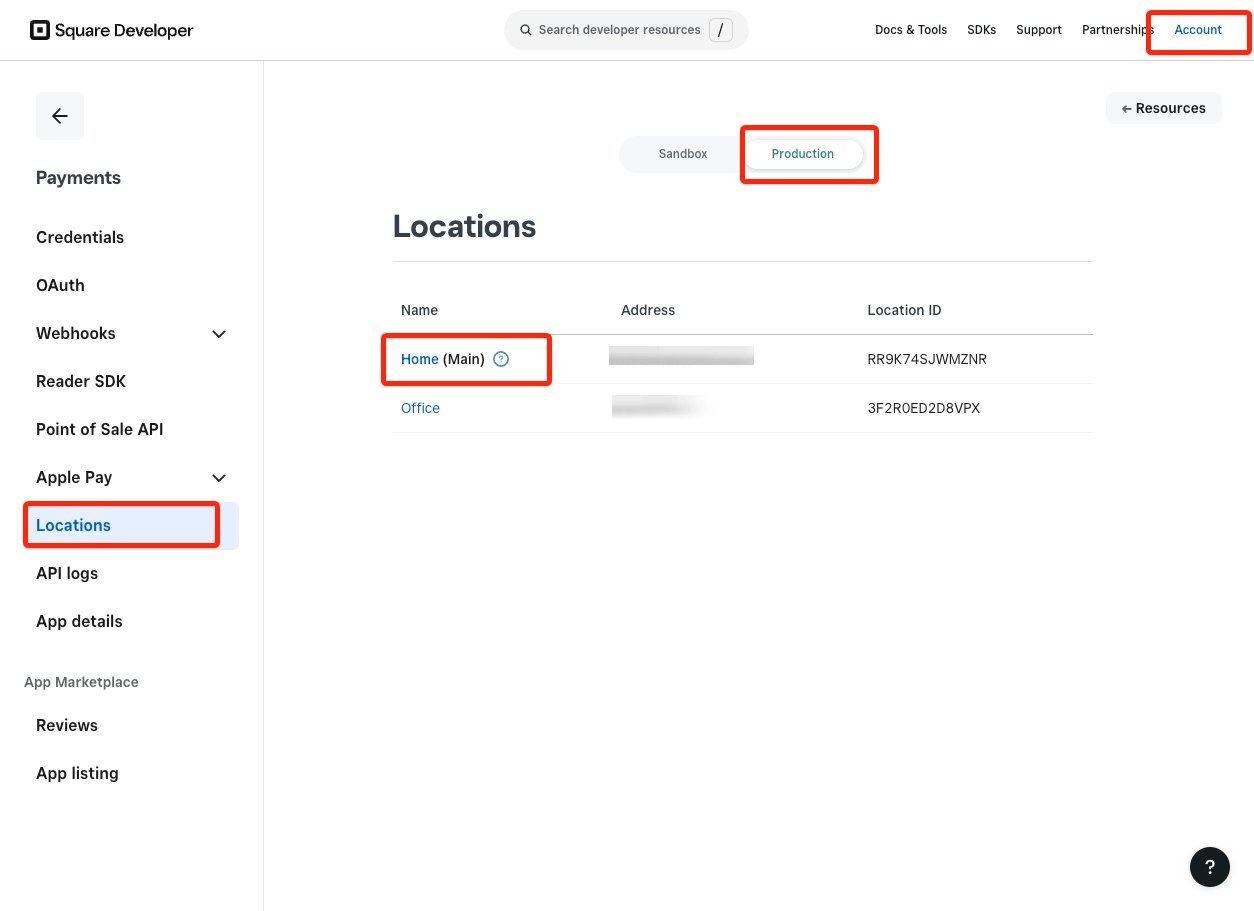
Task: Open Reader SDK in sidebar
Action: point(81,381)
